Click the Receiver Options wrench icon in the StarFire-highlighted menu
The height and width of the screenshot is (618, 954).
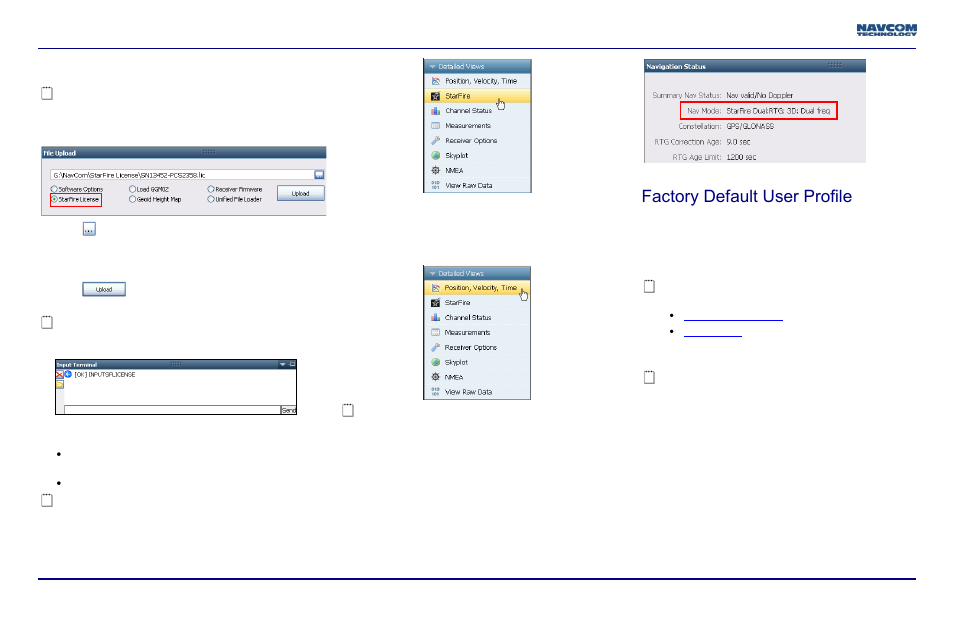click(436, 141)
